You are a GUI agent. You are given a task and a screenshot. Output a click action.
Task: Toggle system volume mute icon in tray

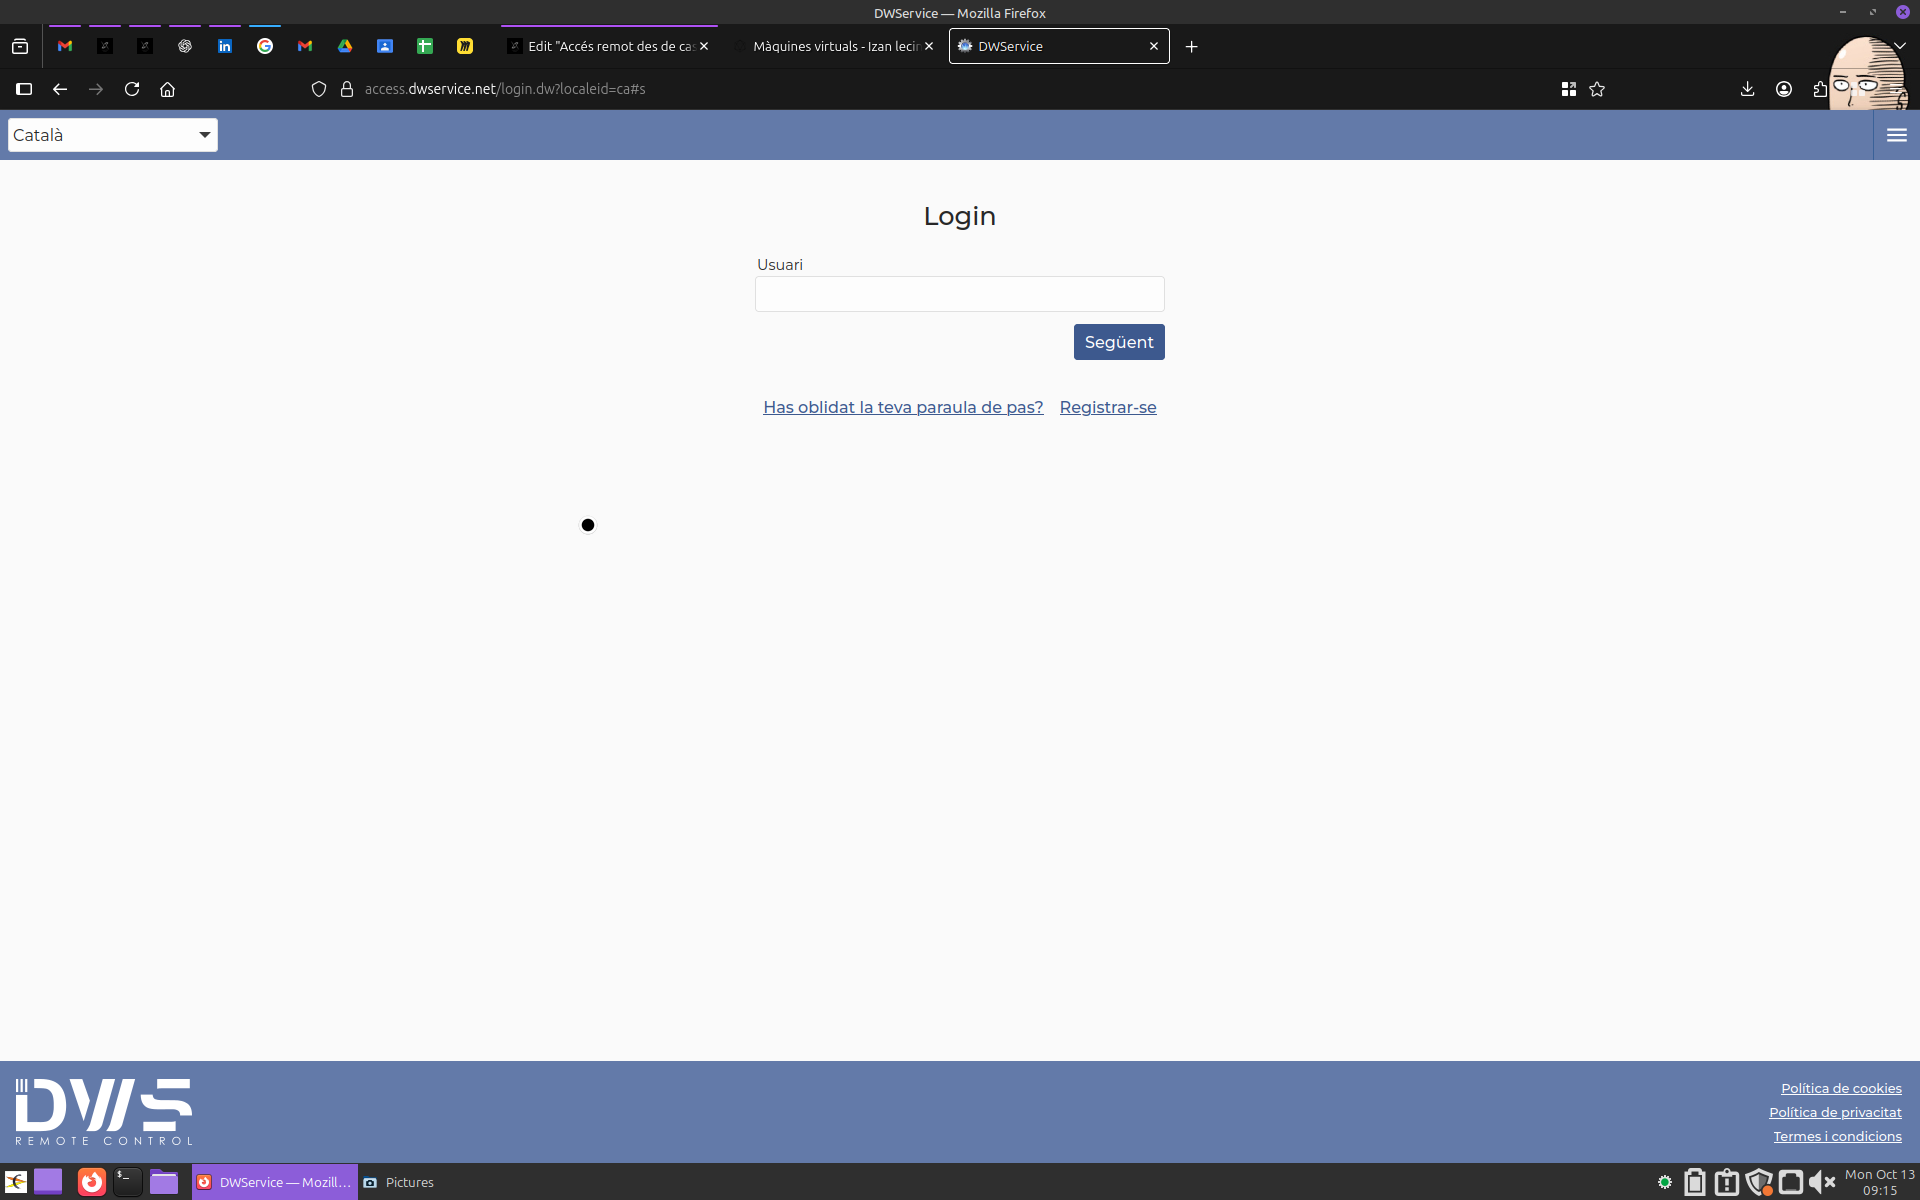click(1822, 1182)
